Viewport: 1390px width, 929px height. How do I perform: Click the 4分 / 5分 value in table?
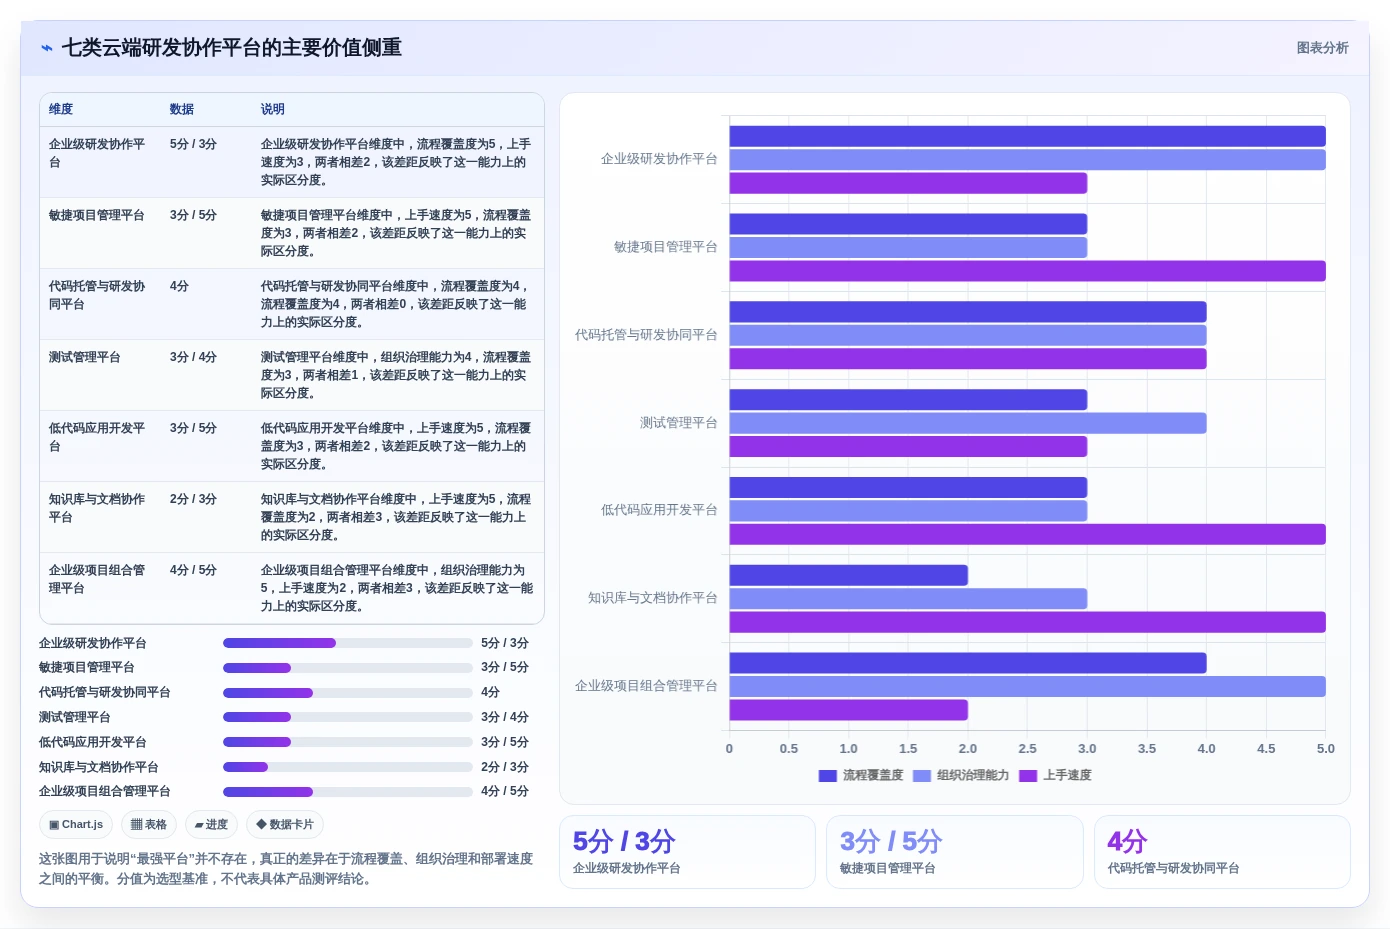(193, 570)
